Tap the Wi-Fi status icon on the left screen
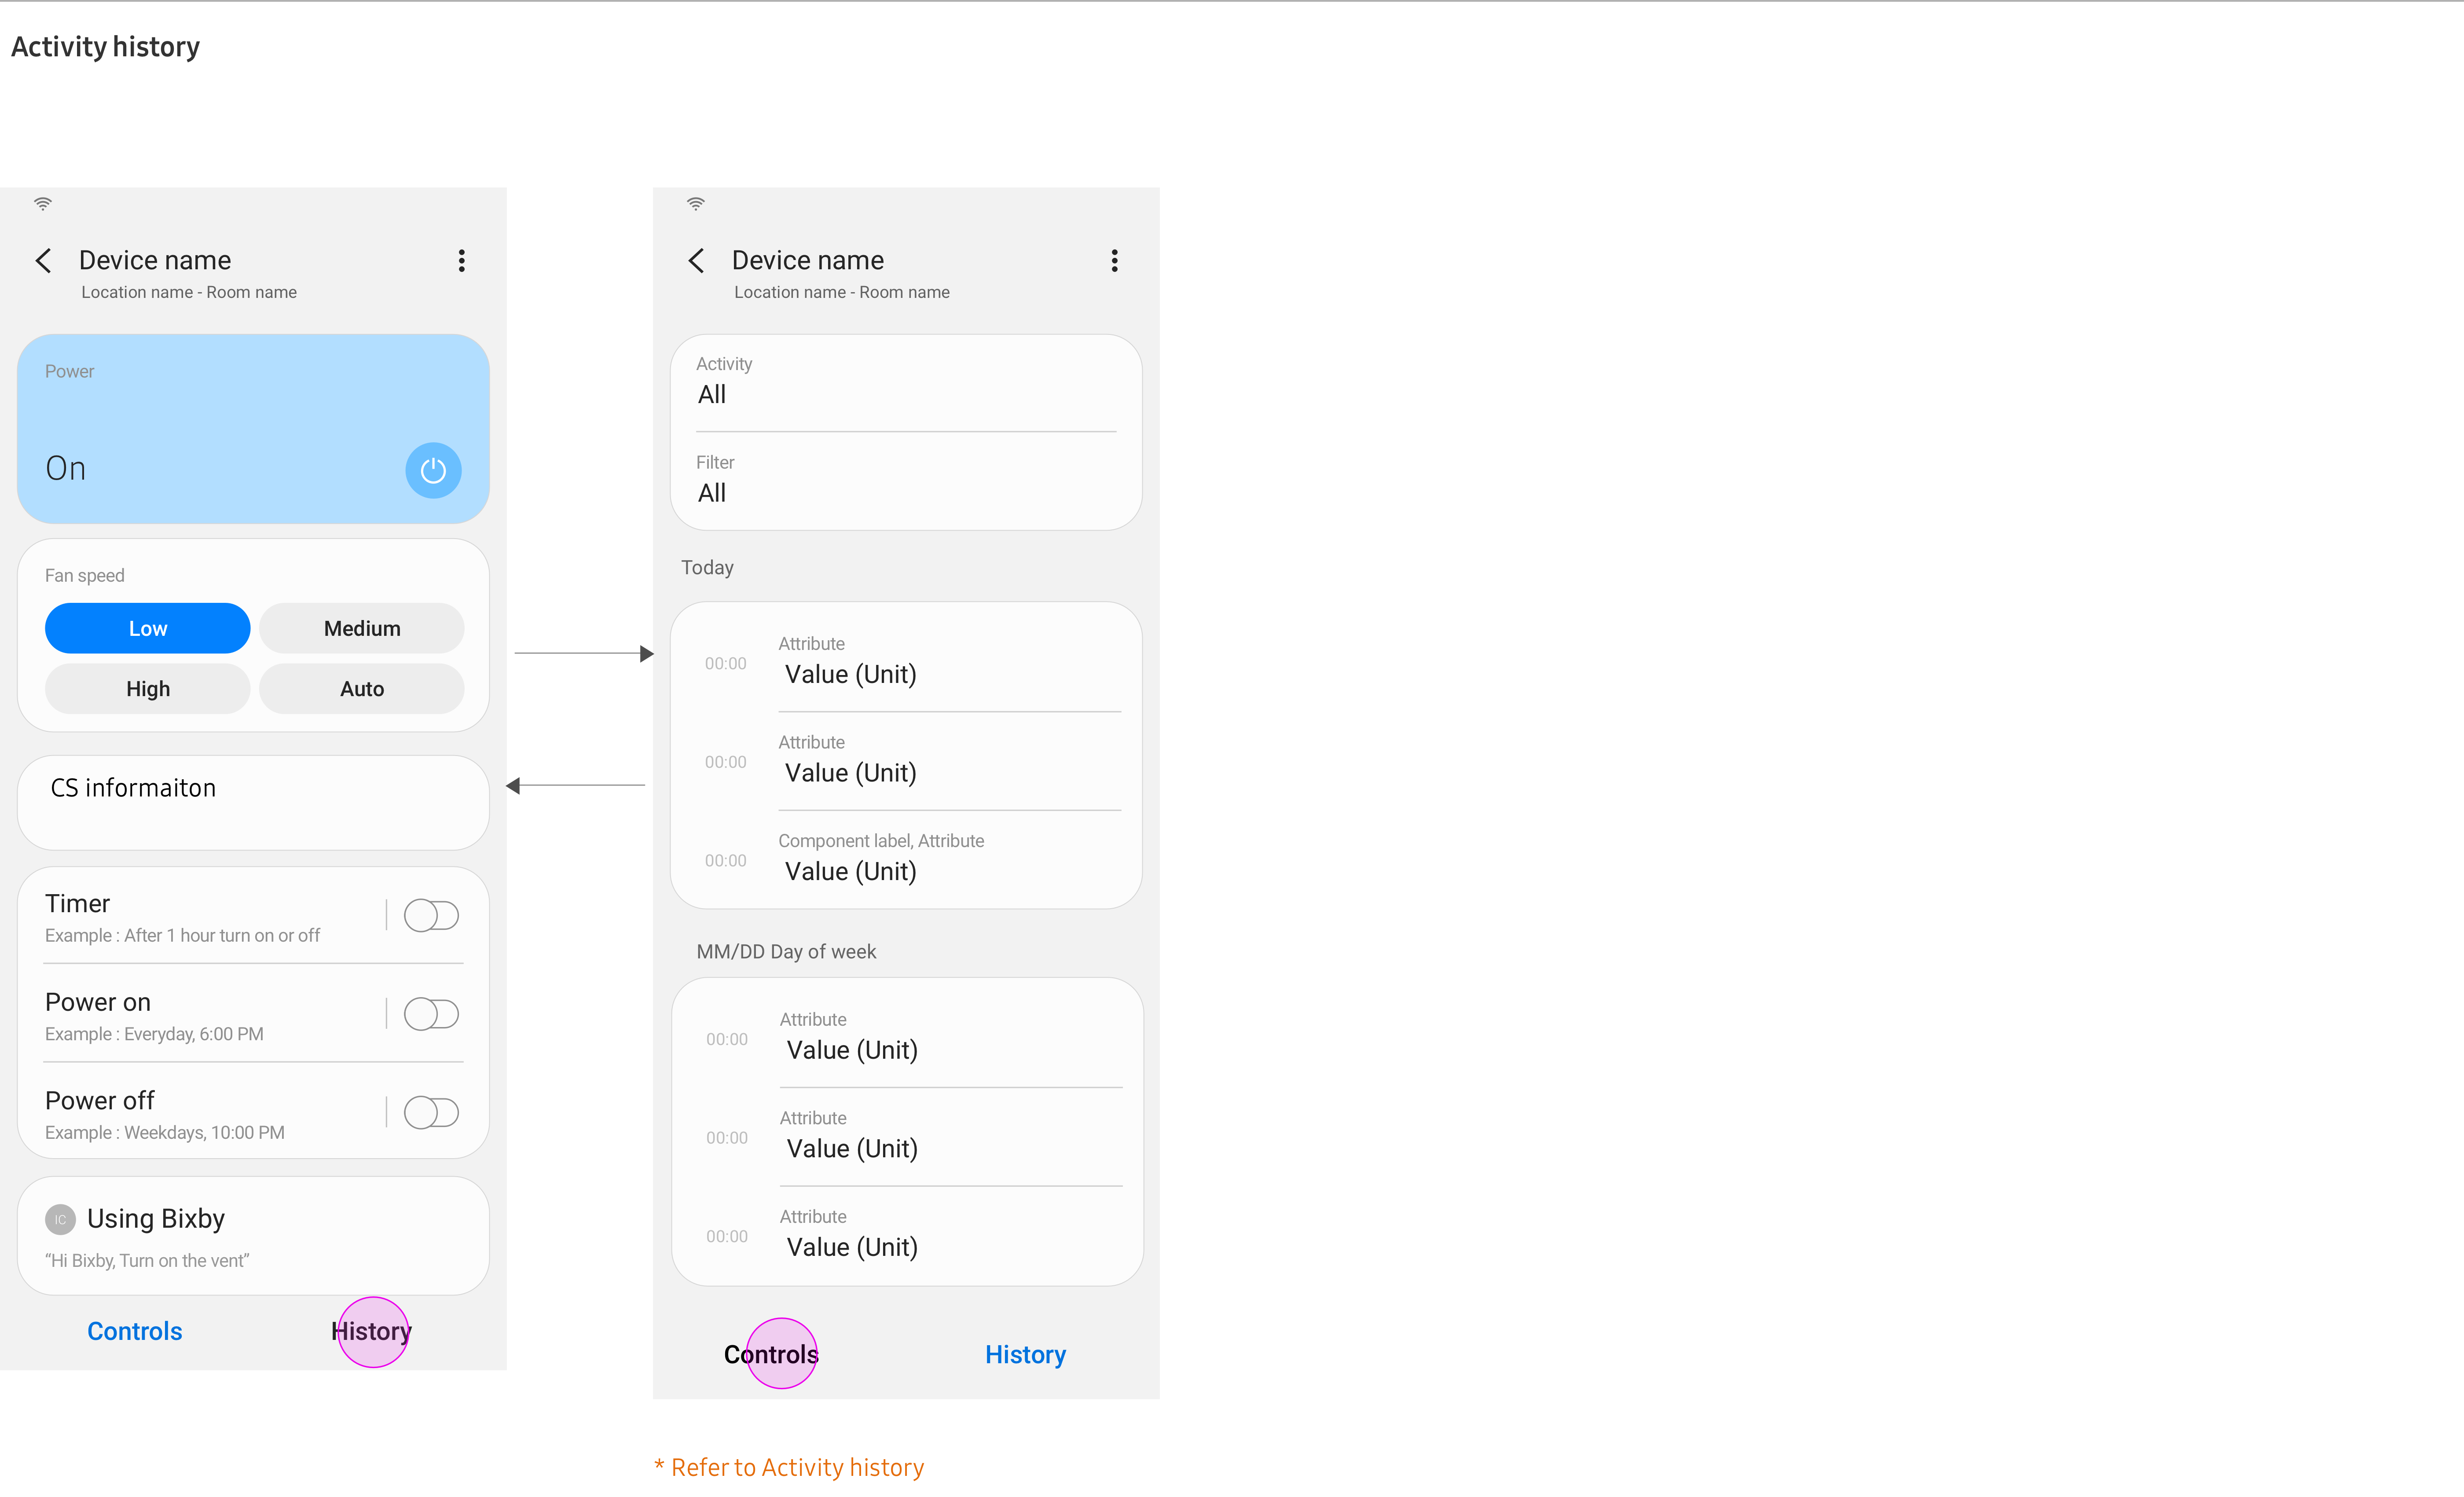This screenshot has width=2464, height=1497. [x=43, y=204]
